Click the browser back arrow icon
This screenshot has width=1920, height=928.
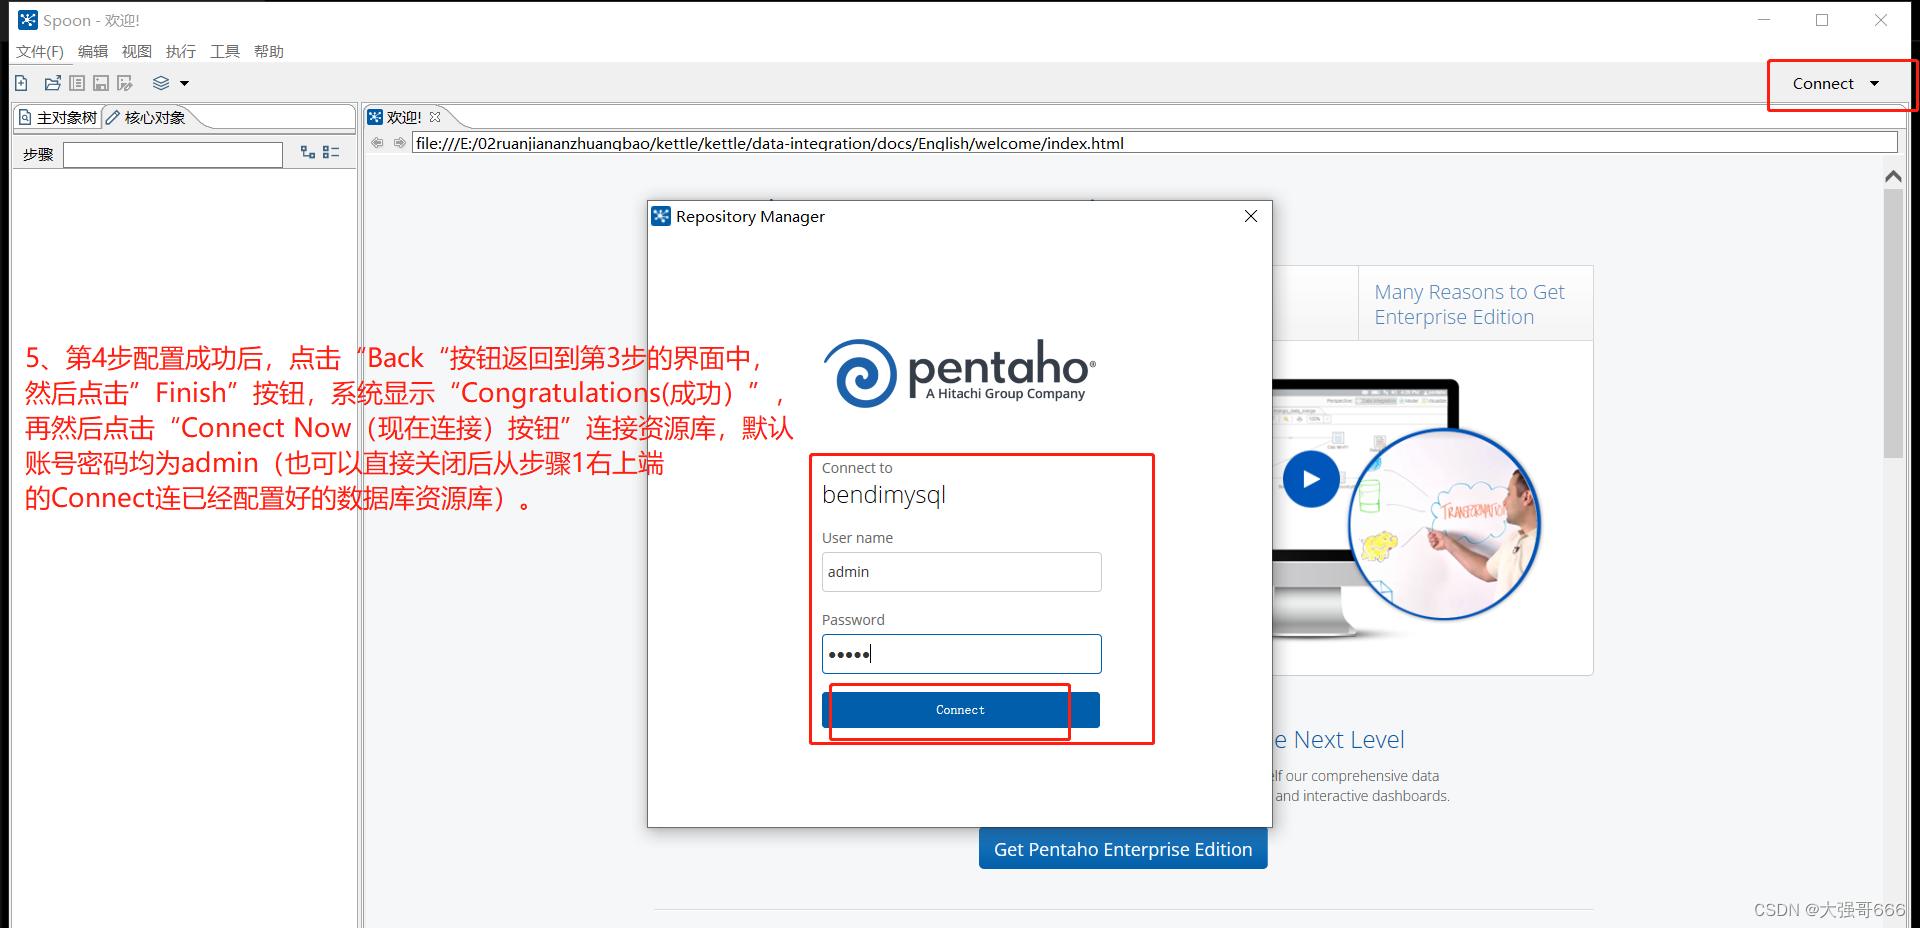[x=377, y=143]
